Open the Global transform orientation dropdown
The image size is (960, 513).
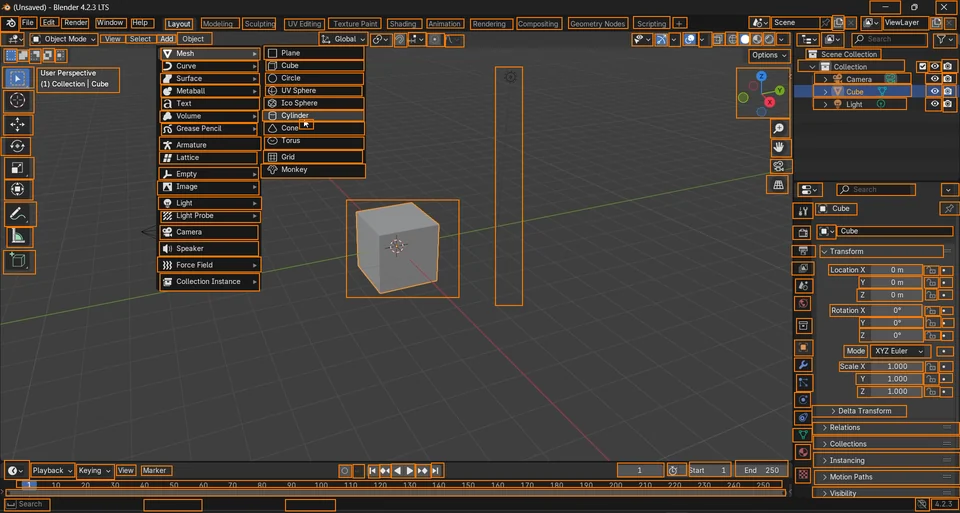pyautogui.click(x=343, y=39)
